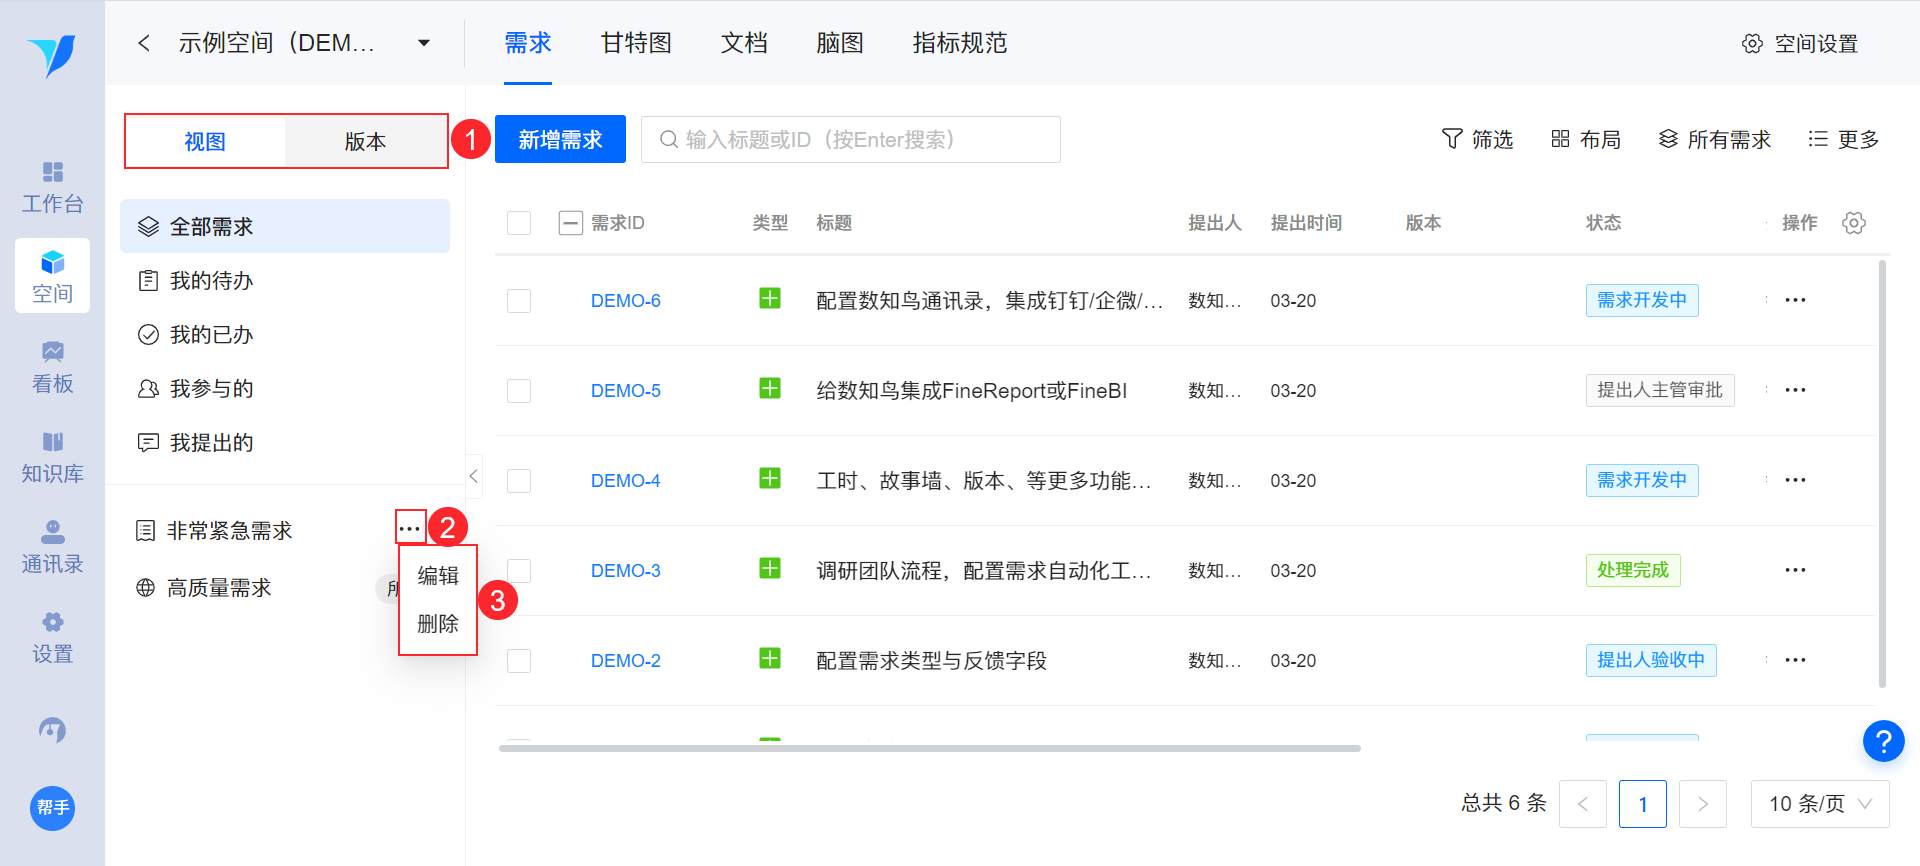Screen dimensions: 1920x866
Task: Choose 删除 from the context menu
Action: [x=438, y=624]
